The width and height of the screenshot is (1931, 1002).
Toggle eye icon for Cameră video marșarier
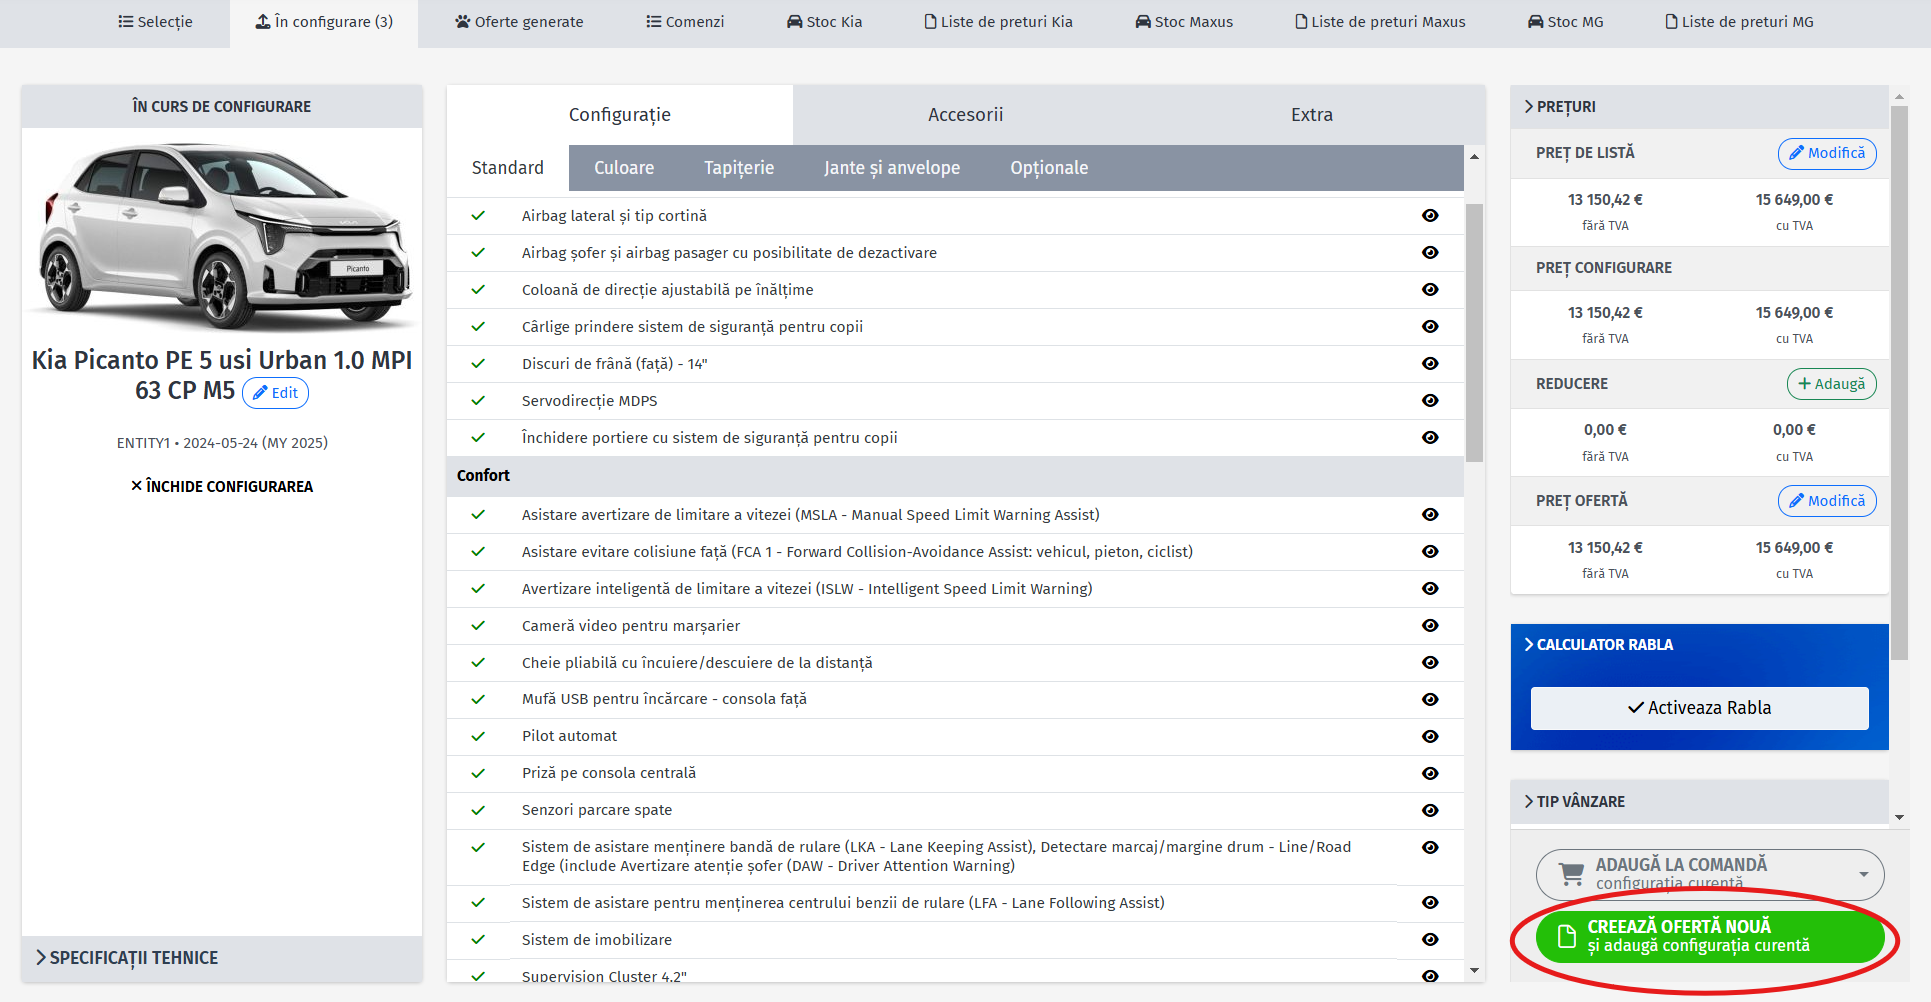click(1430, 626)
